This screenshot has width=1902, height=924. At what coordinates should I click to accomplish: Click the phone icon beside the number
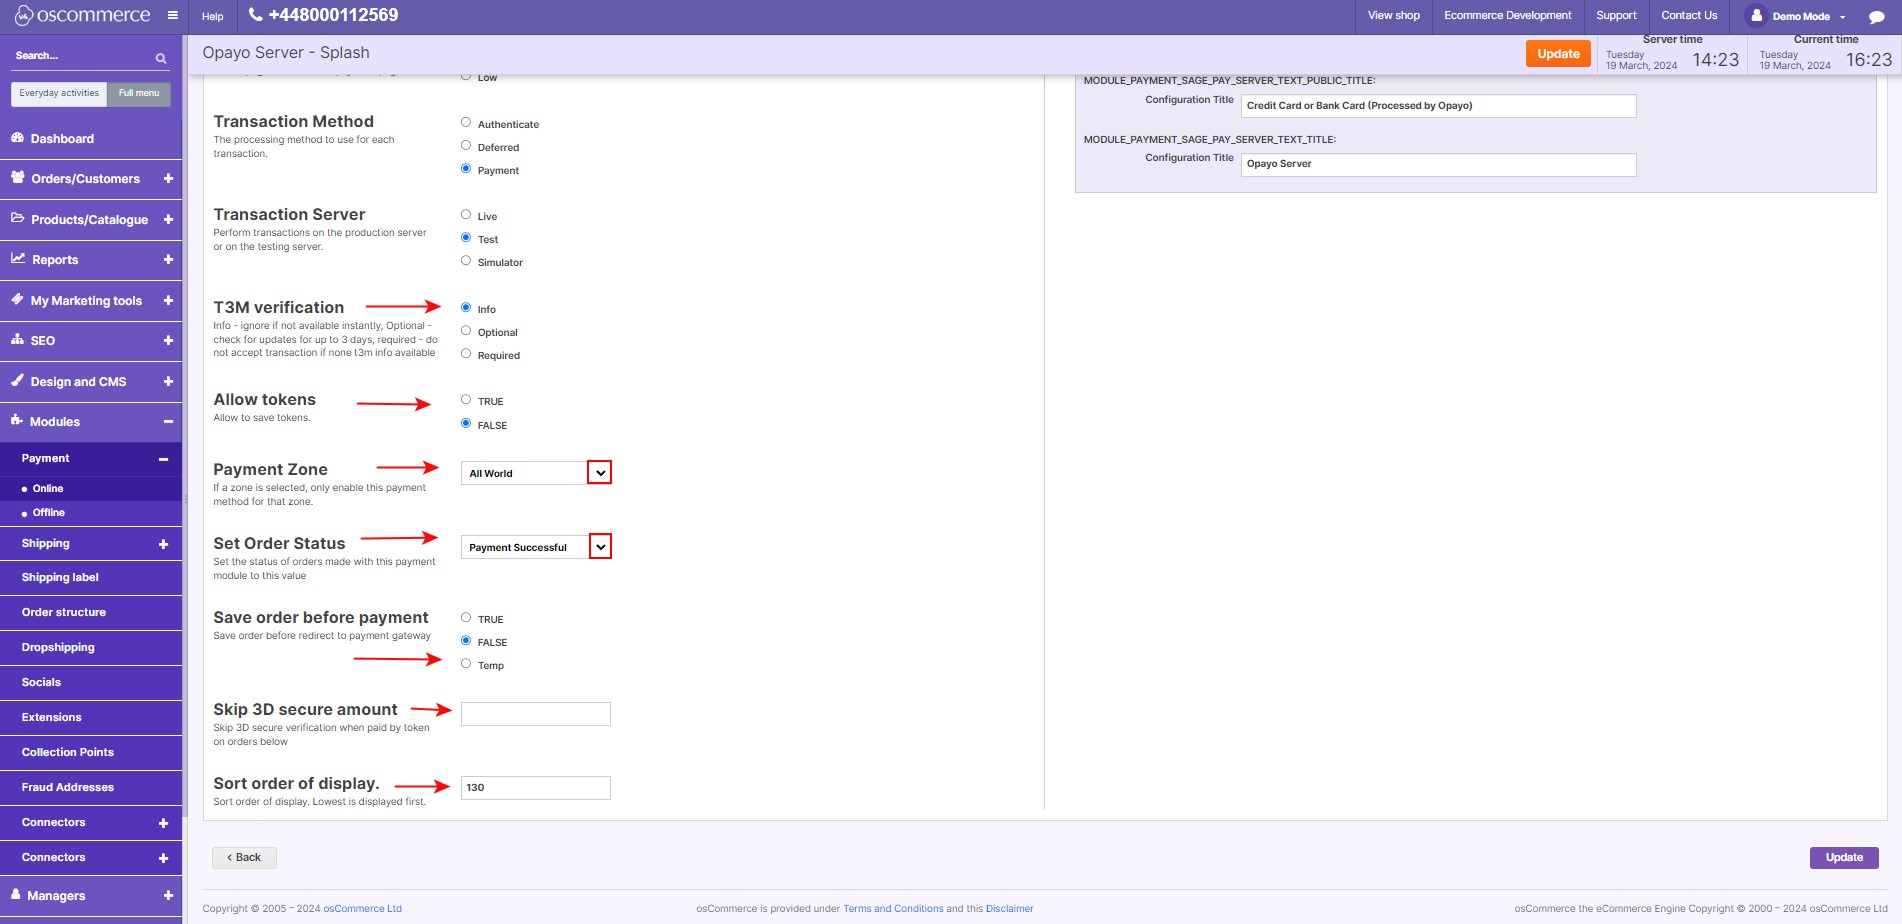click(x=256, y=15)
